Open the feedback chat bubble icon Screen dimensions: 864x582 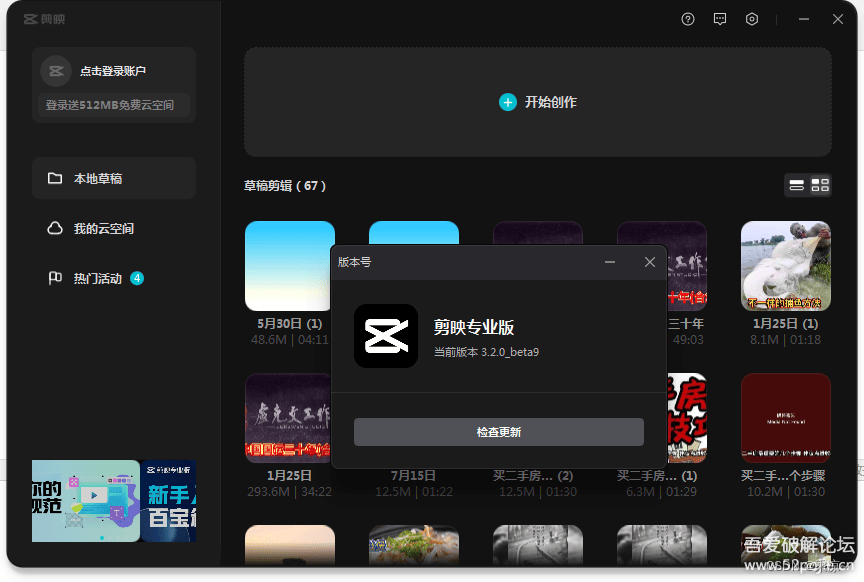pyautogui.click(x=720, y=19)
